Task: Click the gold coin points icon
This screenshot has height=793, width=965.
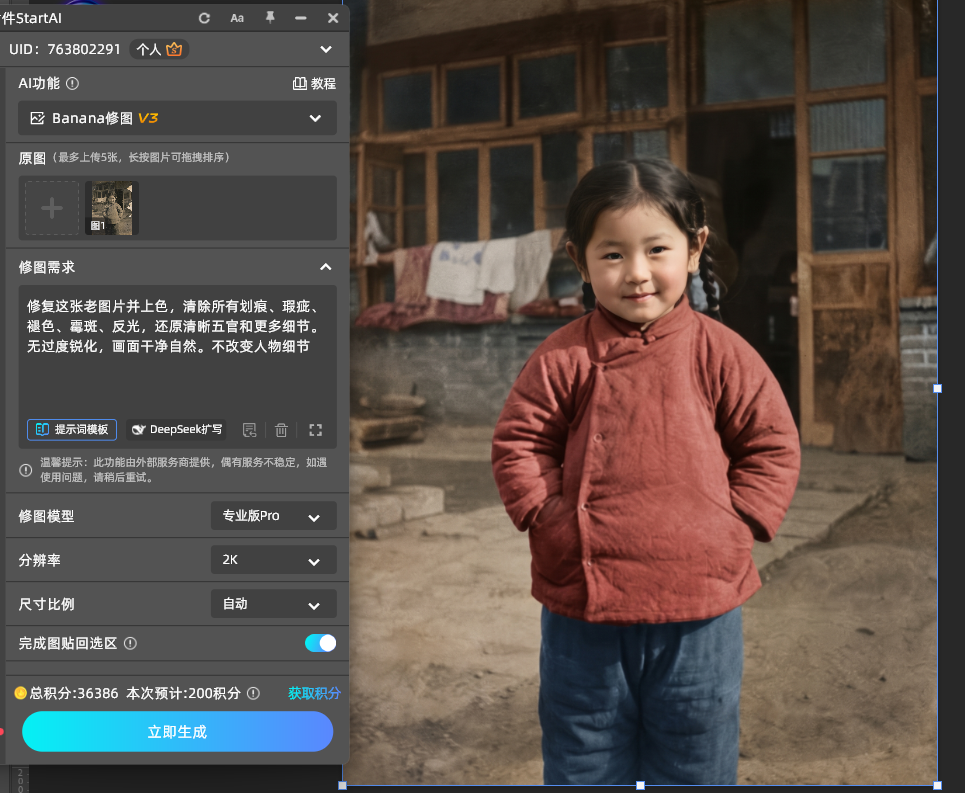Action: pos(20,693)
